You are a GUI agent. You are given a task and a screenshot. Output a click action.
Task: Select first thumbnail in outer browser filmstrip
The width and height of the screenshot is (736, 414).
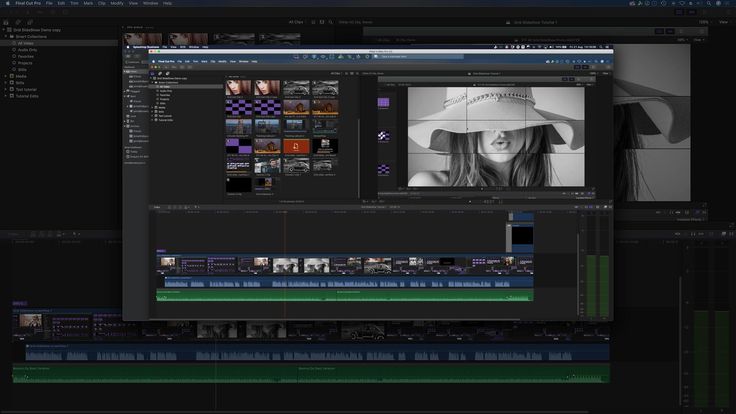(x=143, y=38)
